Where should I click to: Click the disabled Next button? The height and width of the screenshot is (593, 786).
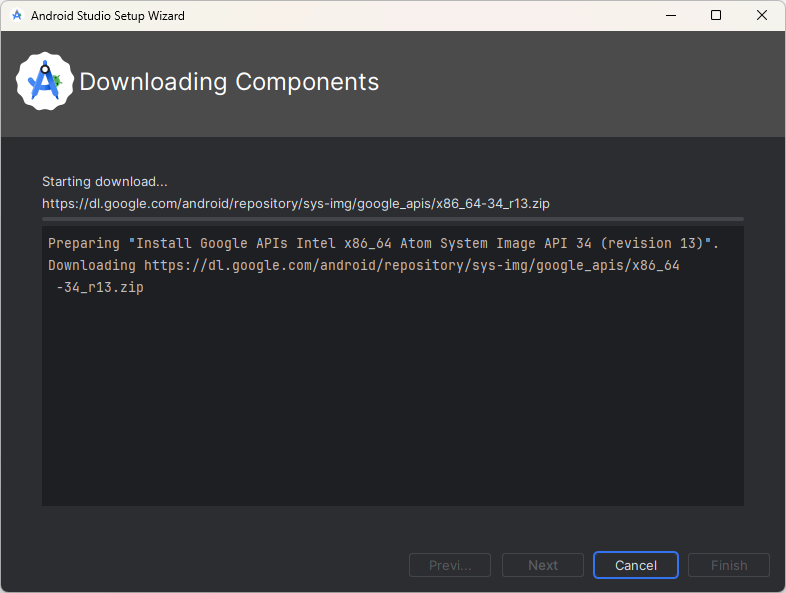[543, 565]
